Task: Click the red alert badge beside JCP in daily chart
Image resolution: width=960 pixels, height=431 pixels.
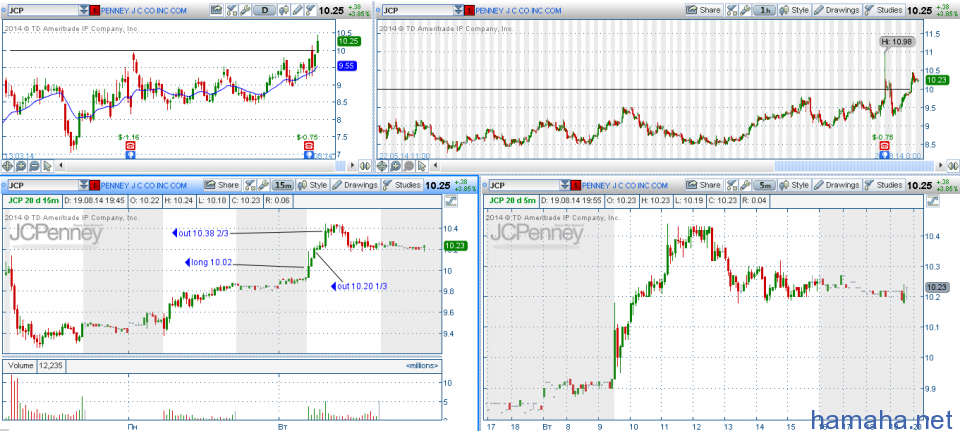Action: pos(94,10)
